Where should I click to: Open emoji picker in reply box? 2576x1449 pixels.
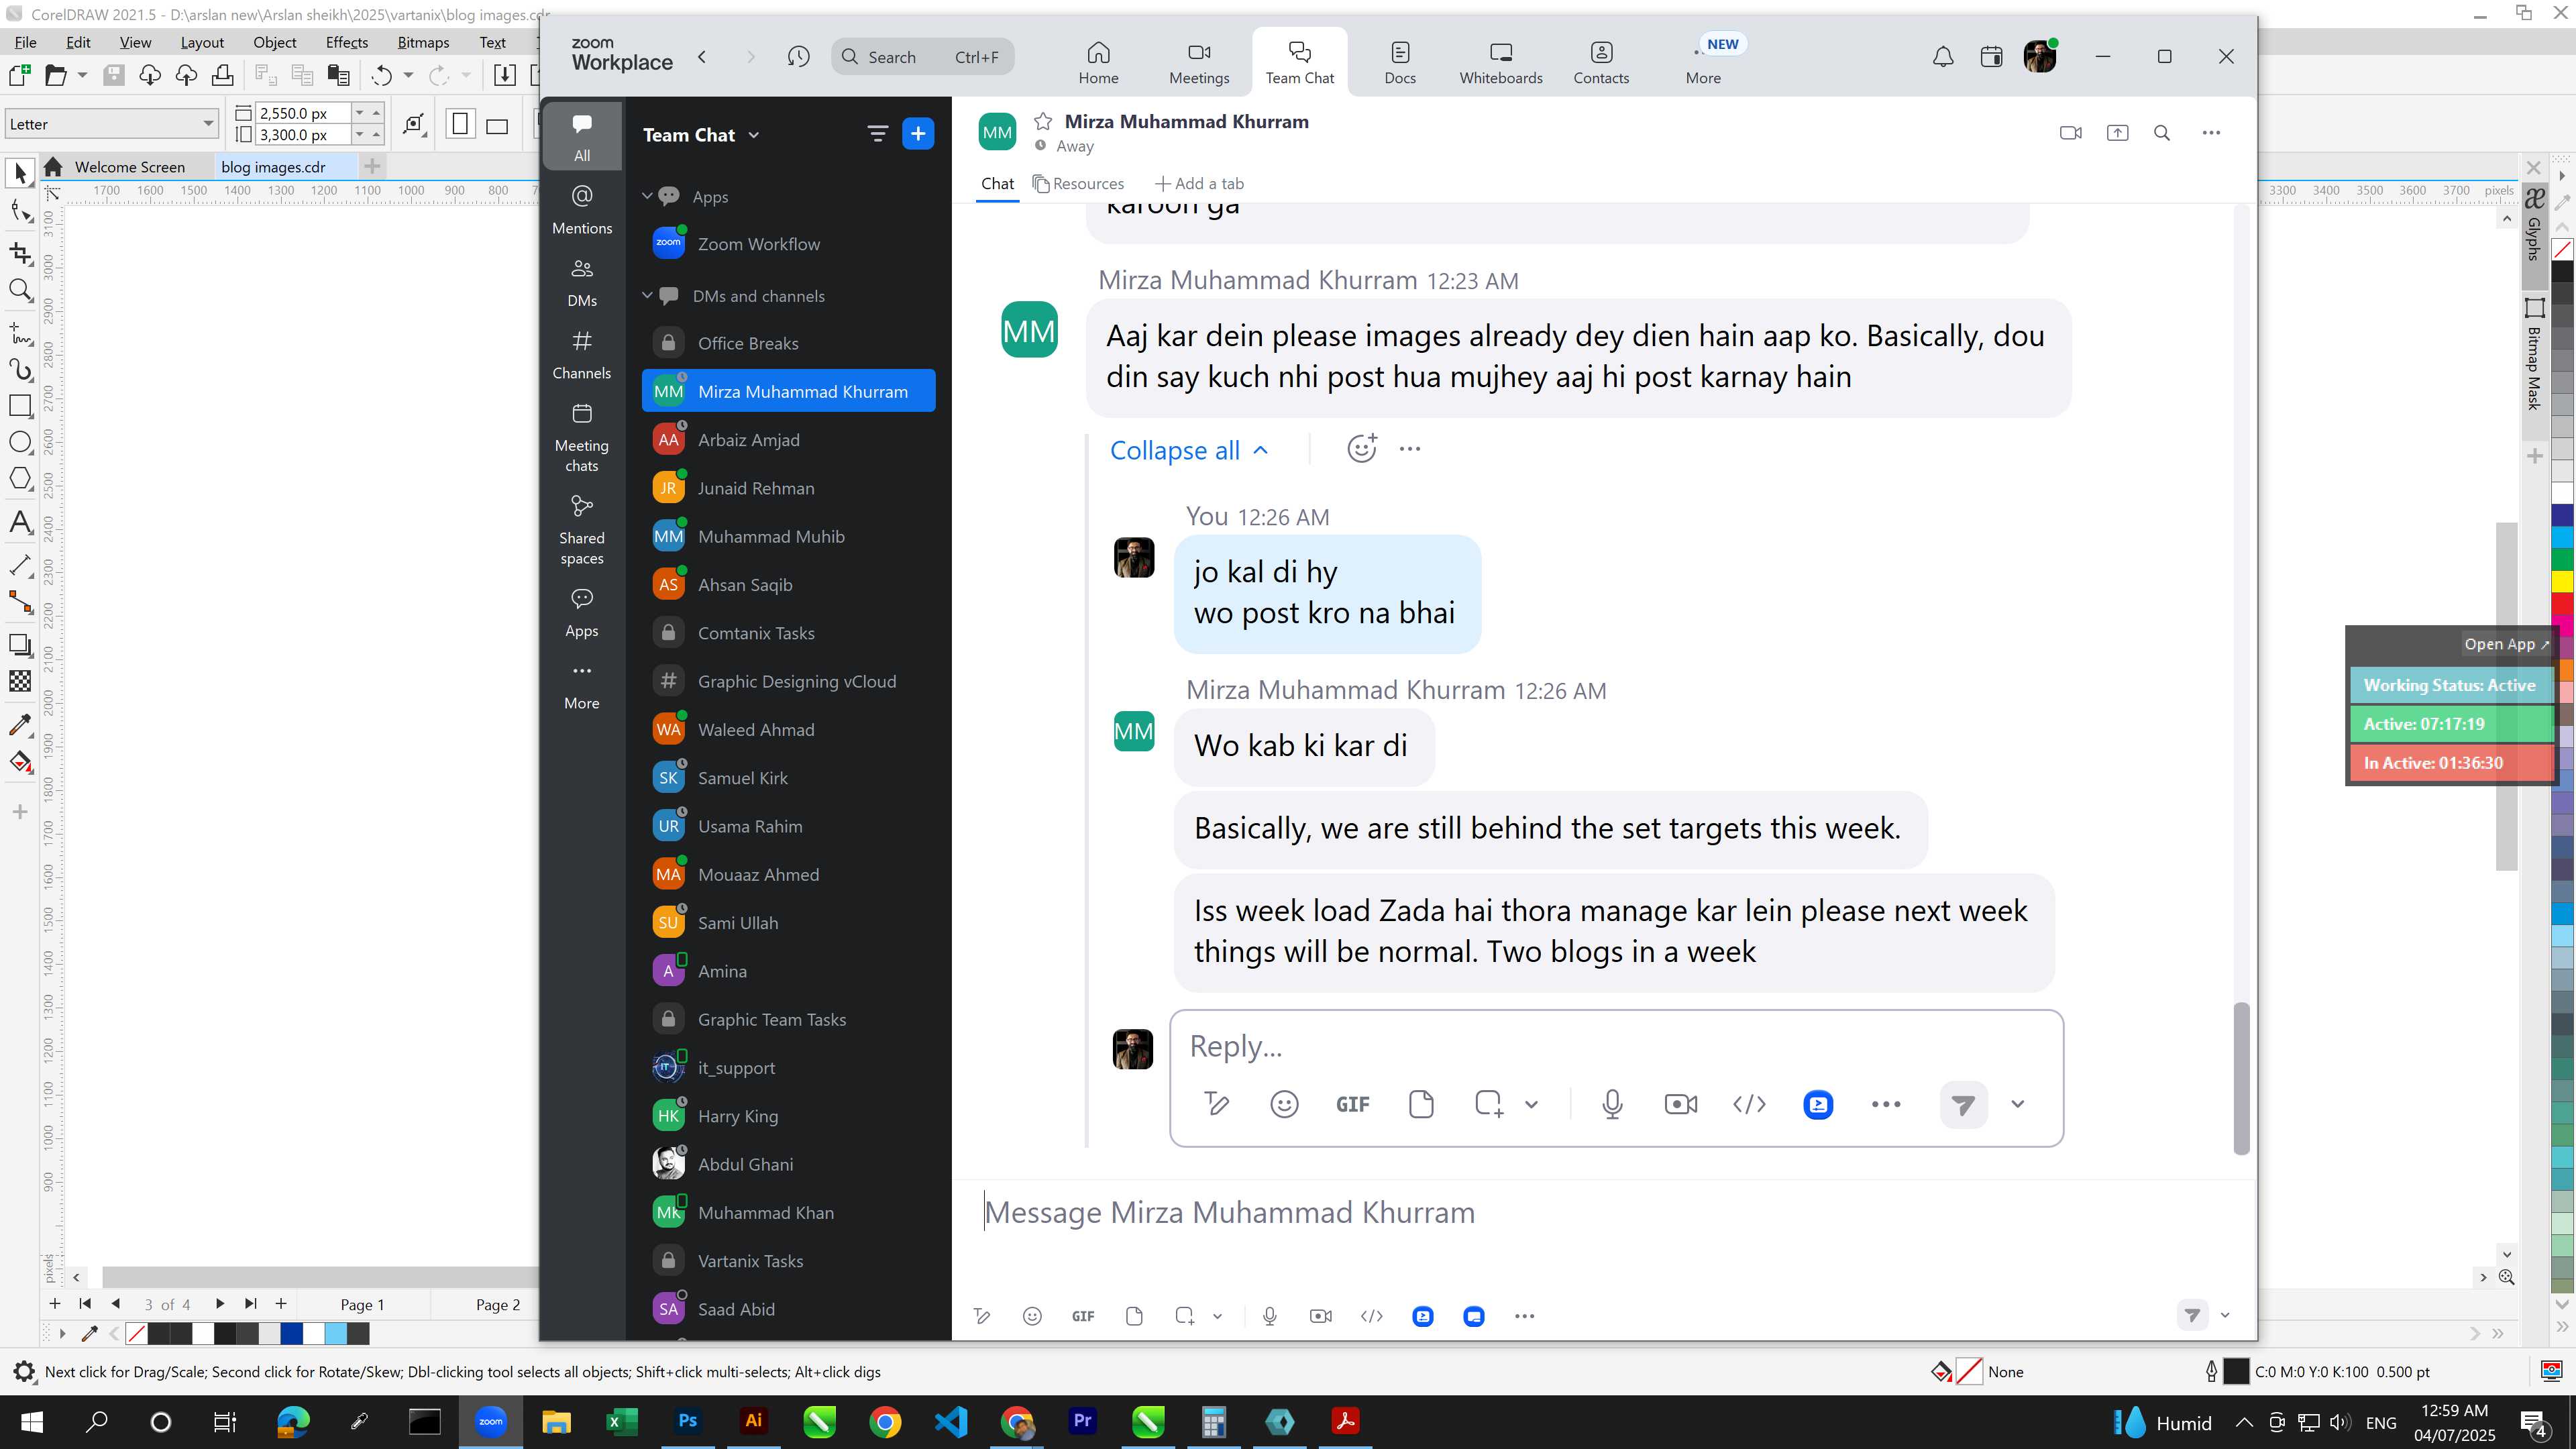tap(1284, 1104)
